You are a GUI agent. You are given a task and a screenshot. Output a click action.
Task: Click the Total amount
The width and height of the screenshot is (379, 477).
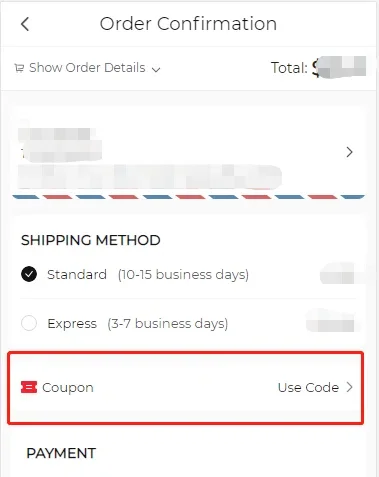tap(318, 68)
